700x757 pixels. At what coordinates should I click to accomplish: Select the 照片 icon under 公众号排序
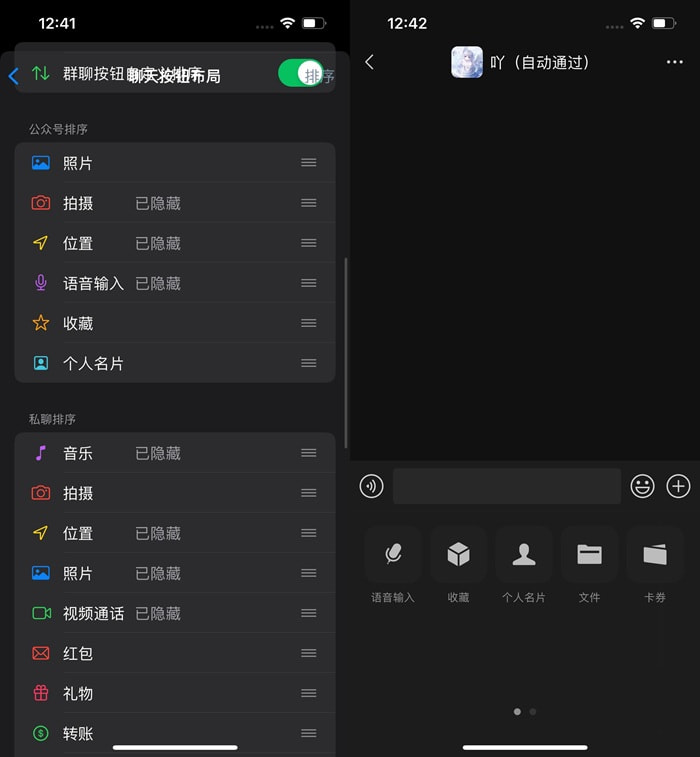click(x=41, y=163)
